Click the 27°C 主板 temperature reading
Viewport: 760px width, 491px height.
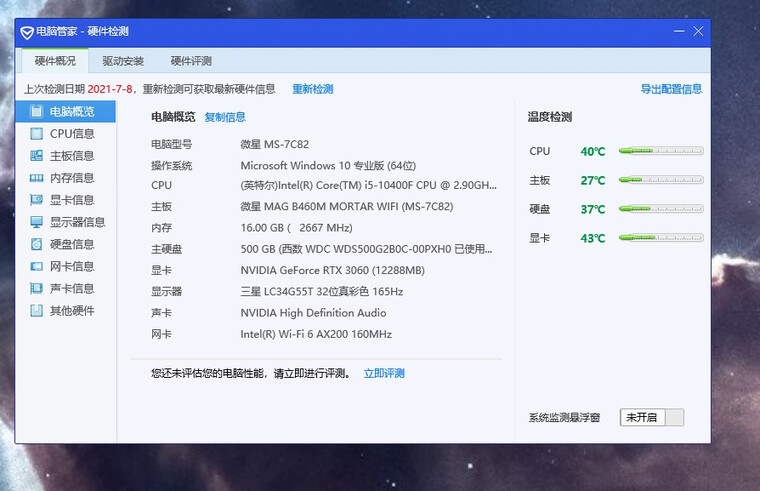(593, 181)
